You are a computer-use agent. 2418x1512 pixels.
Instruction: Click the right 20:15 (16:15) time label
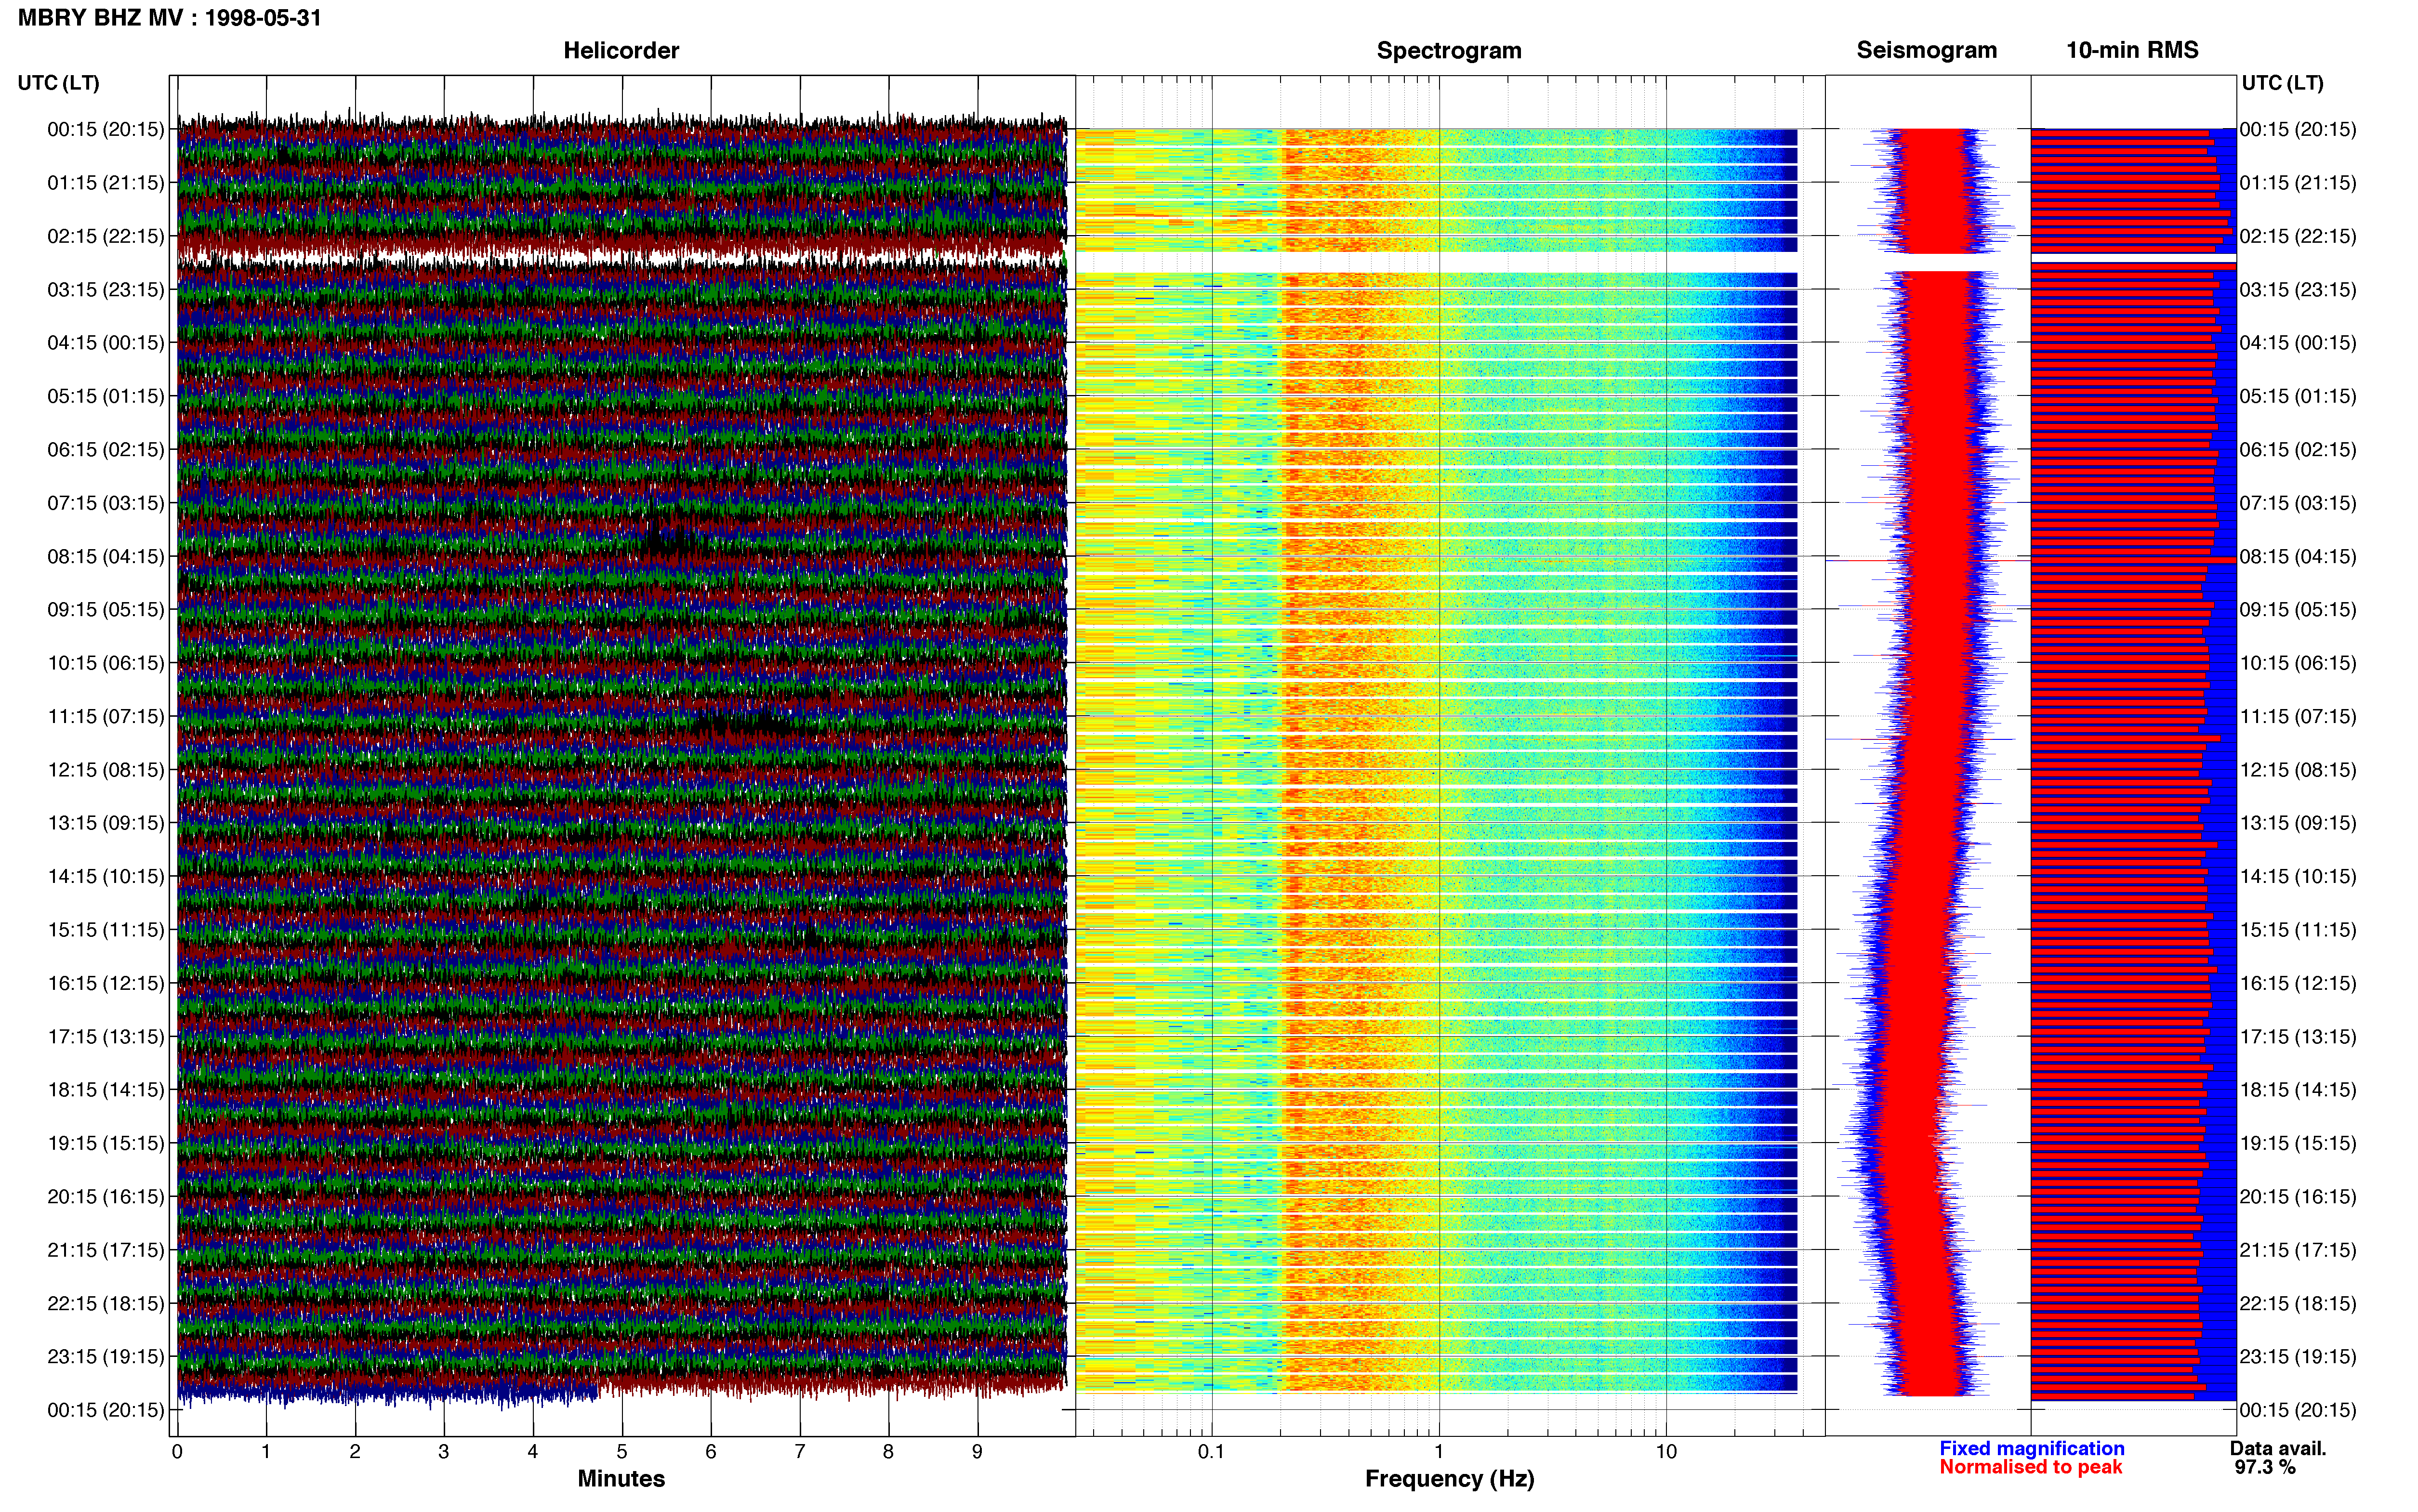coord(2298,1196)
